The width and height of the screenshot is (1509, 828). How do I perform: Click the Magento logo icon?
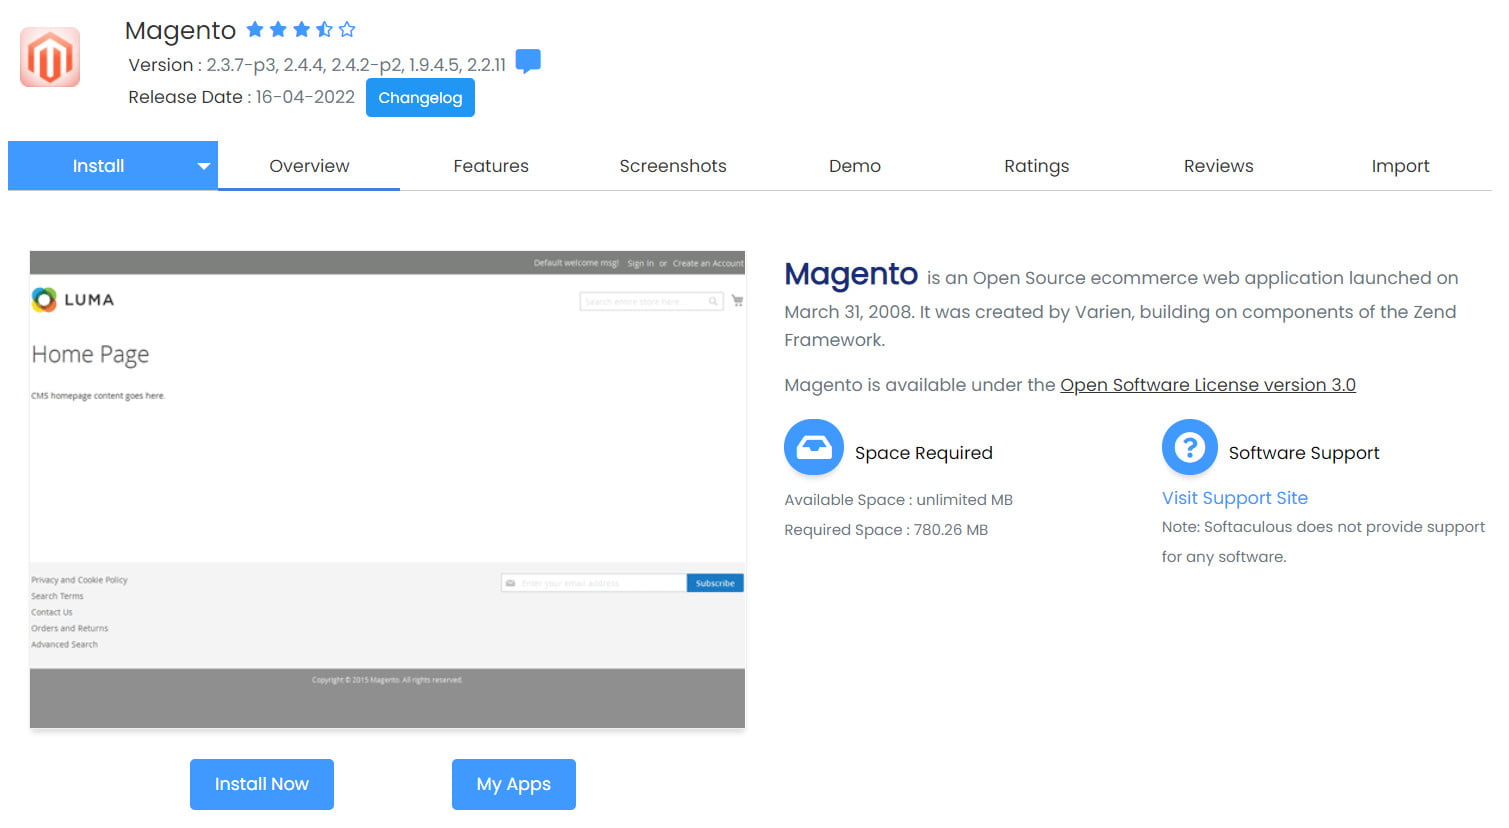50,57
